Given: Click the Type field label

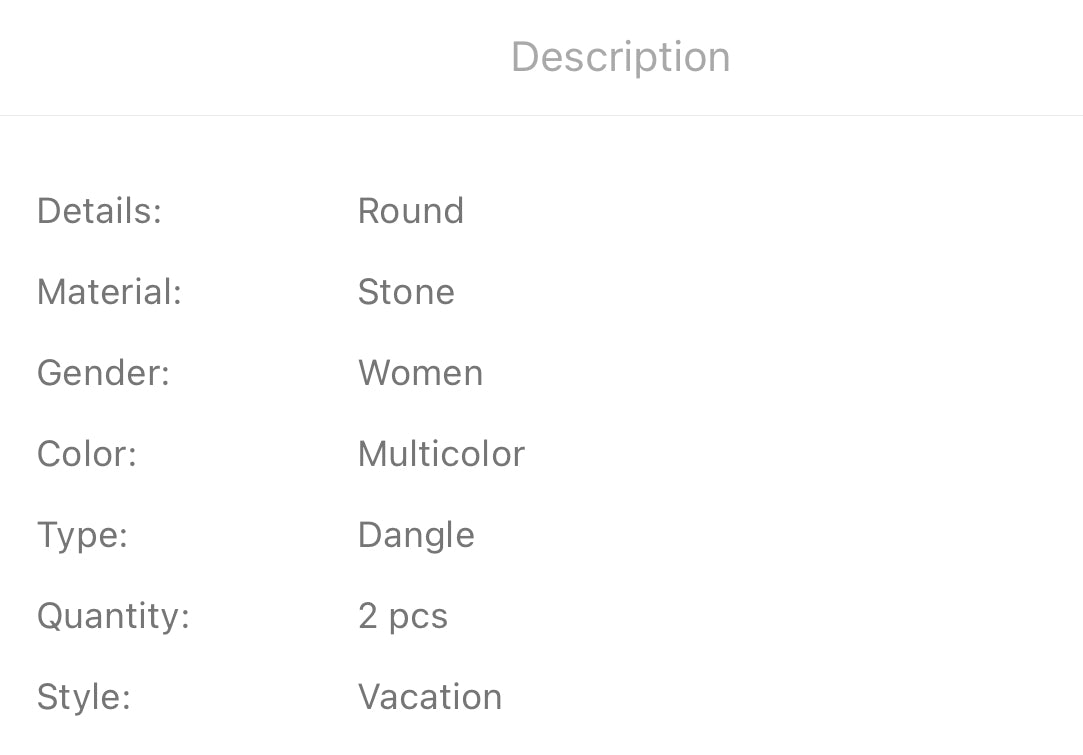Looking at the screenshot, I should (x=82, y=535).
